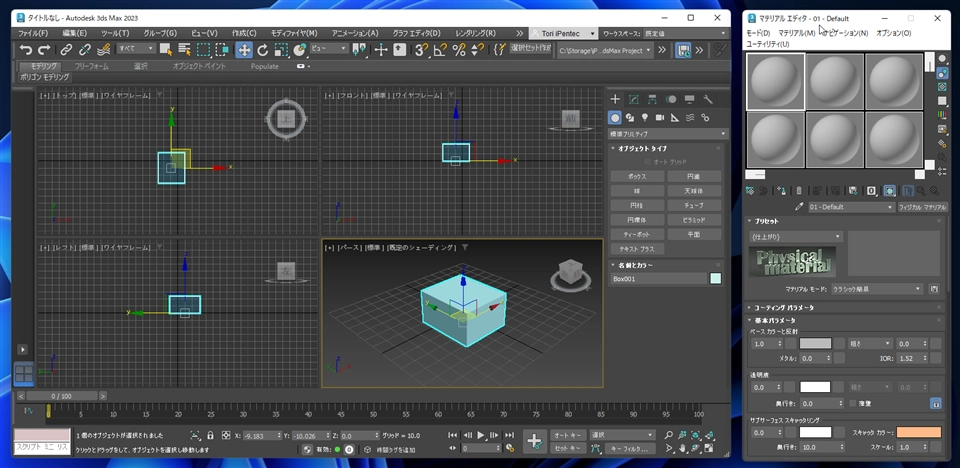Screen dimensions: 960x468
Task: Click the キー フィルタ... button
Action: click(630, 448)
